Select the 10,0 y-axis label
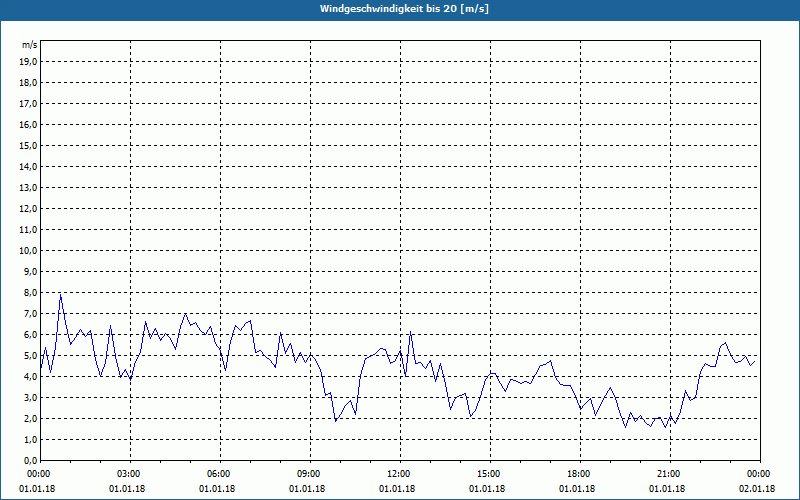800x500 pixels. coord(29,251)
